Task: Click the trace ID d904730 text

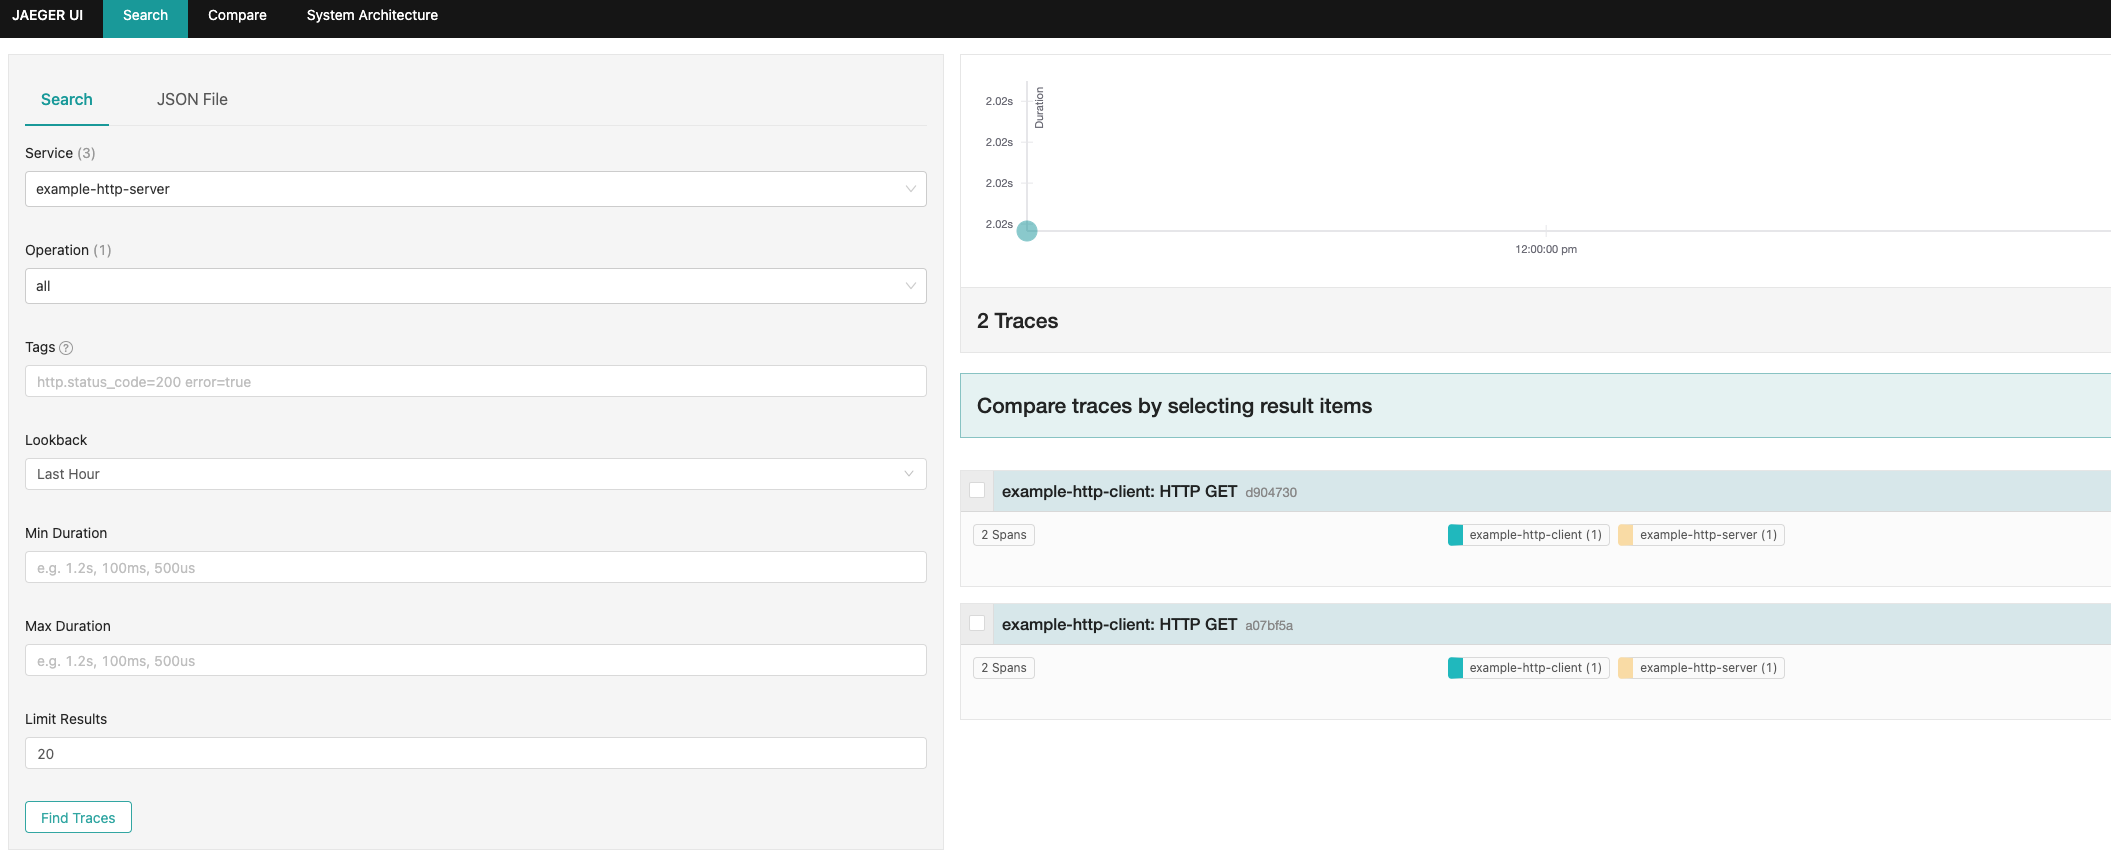Action: [1271, 492]
